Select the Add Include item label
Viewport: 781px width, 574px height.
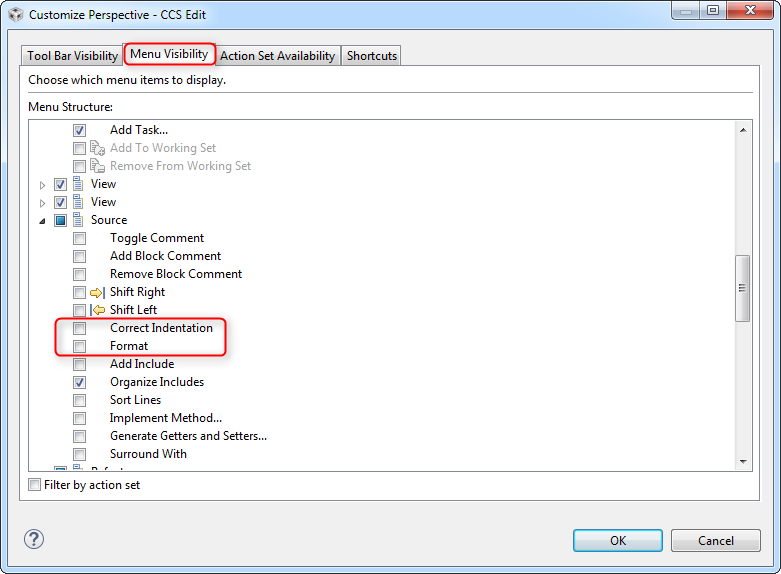coord(142,364)
